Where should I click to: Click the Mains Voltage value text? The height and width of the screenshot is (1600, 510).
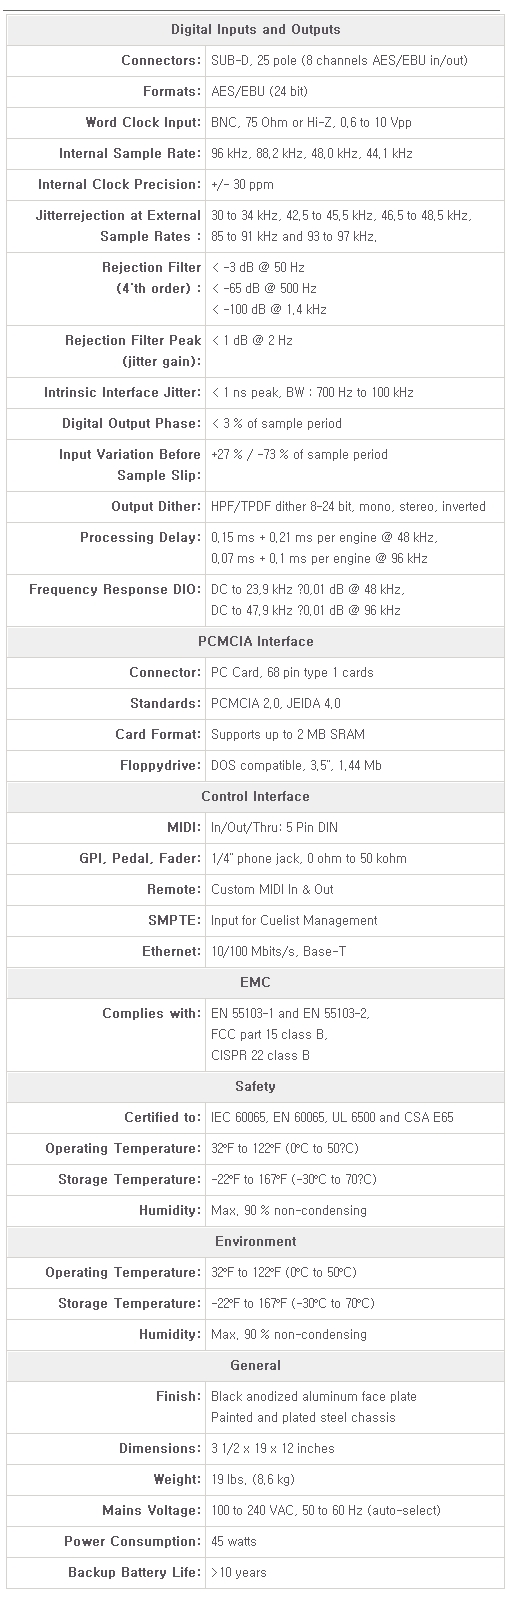point(326,1511)
